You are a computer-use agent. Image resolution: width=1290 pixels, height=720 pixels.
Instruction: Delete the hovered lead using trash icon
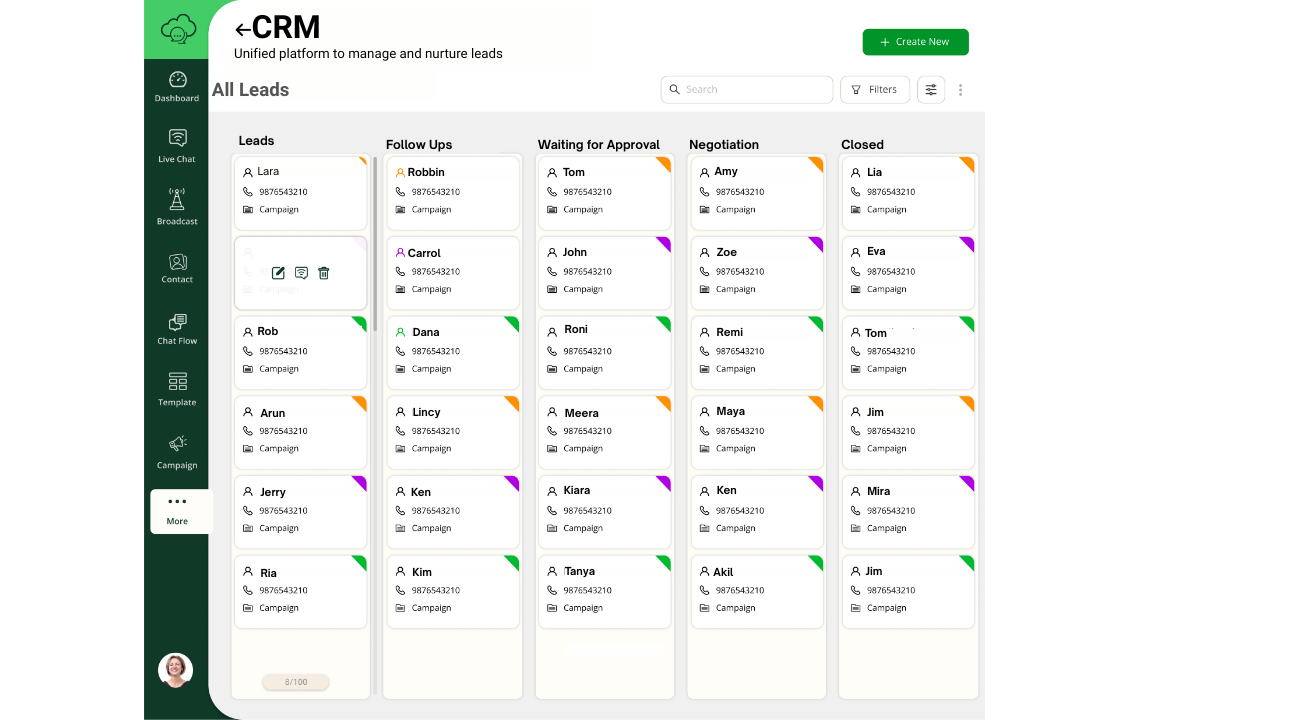pyautogui.click(x=324, y=273)
